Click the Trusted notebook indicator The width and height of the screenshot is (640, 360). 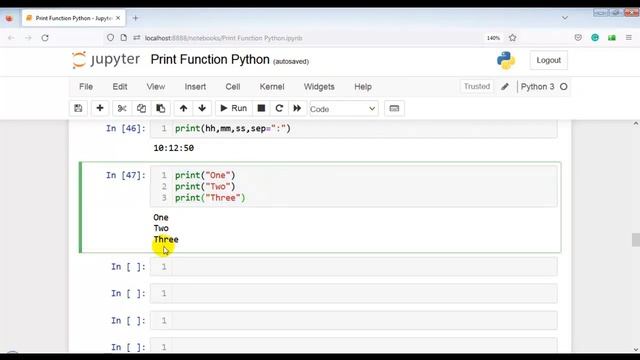tap(476, 87)
